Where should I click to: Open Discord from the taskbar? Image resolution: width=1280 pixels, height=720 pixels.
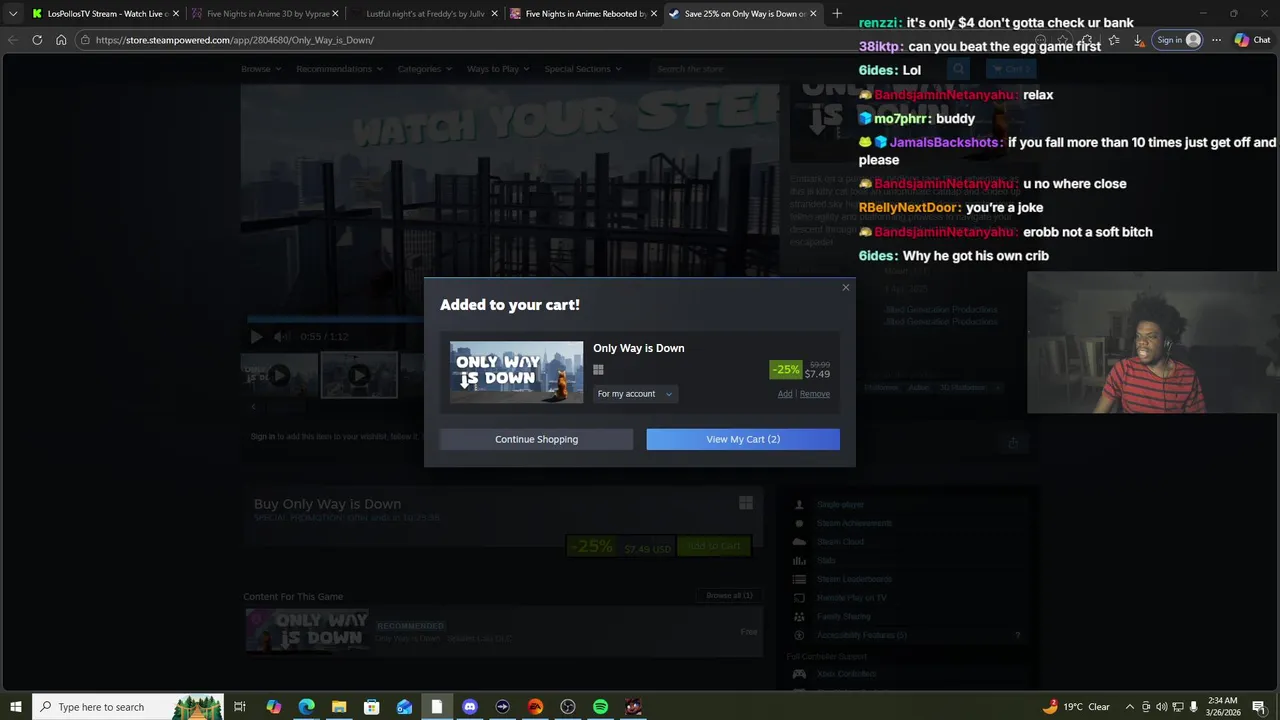tap(470, 707)
